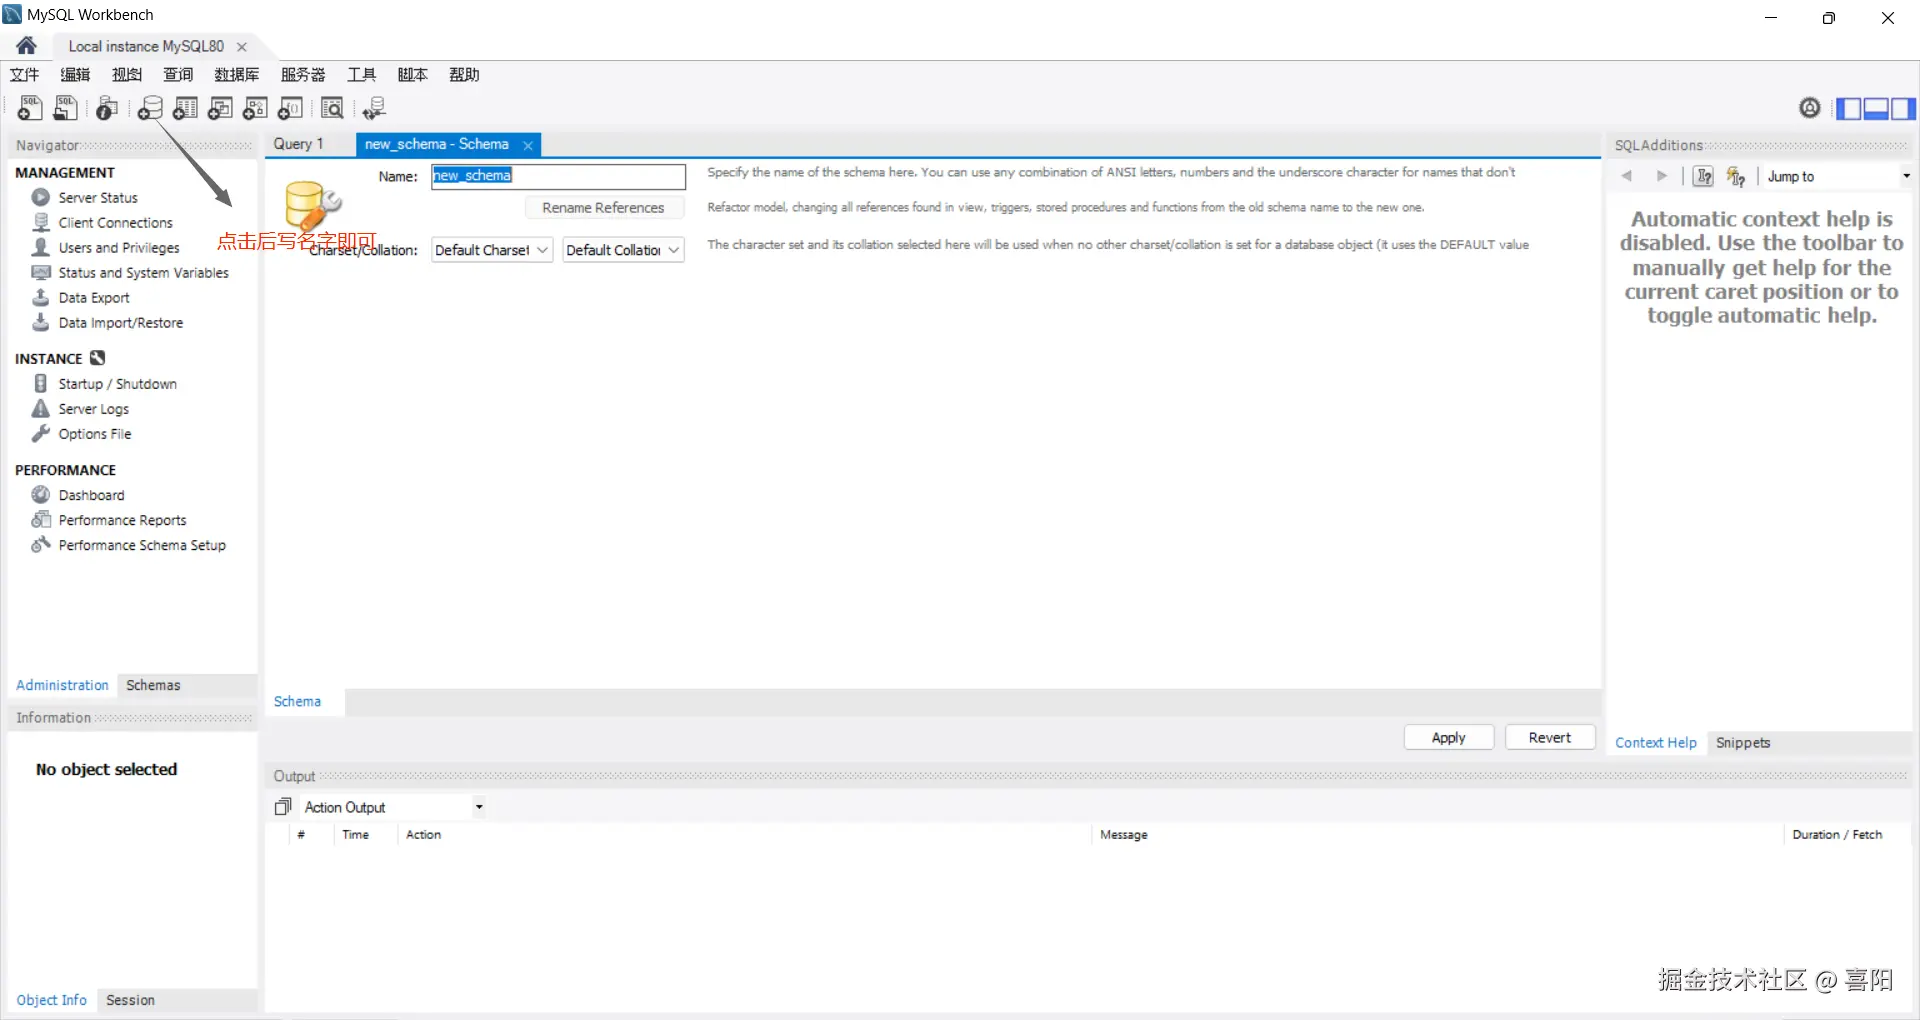Click the Performance Schema Setup icon
The image size is (1920, 1020).
point(41,544)
